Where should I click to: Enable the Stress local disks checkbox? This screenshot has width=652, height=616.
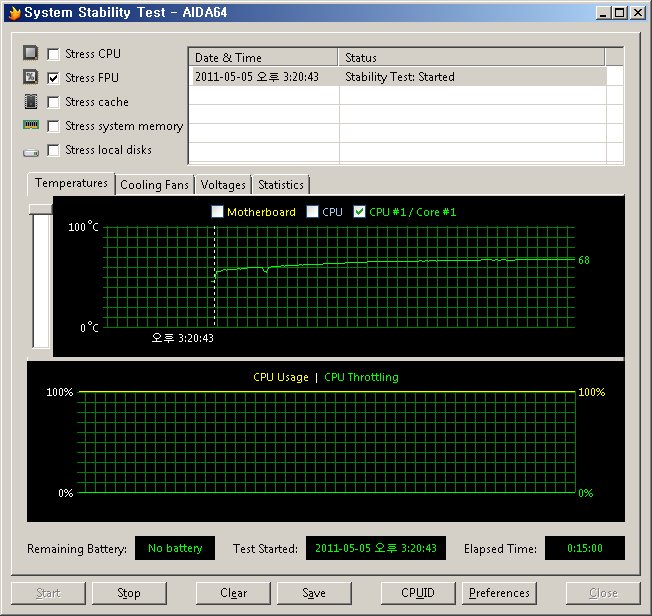(x=53, y=150)
